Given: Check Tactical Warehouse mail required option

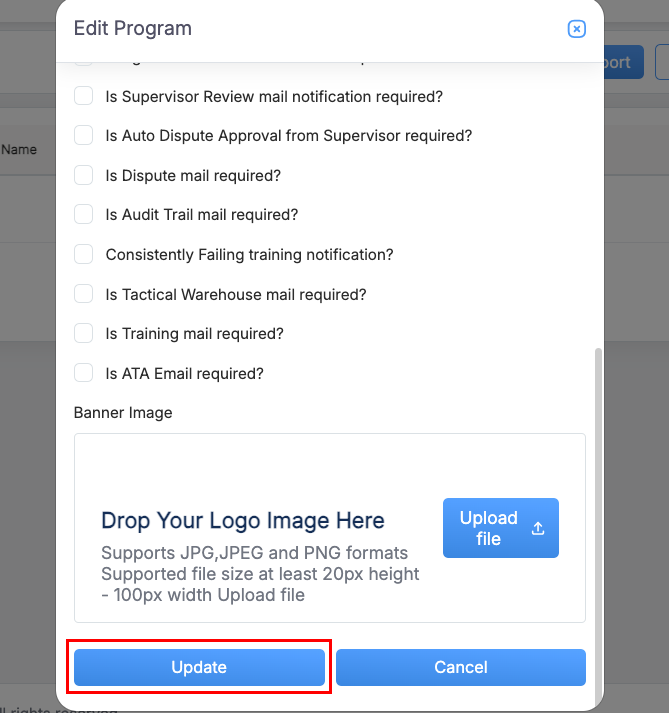Looking at the screenshot, I should [x=84, y=294].
